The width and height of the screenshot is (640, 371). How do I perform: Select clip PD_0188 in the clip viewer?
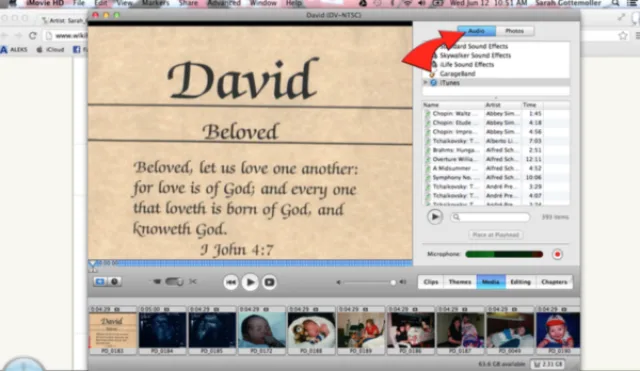pyautogui.click(x=311, y=331)
